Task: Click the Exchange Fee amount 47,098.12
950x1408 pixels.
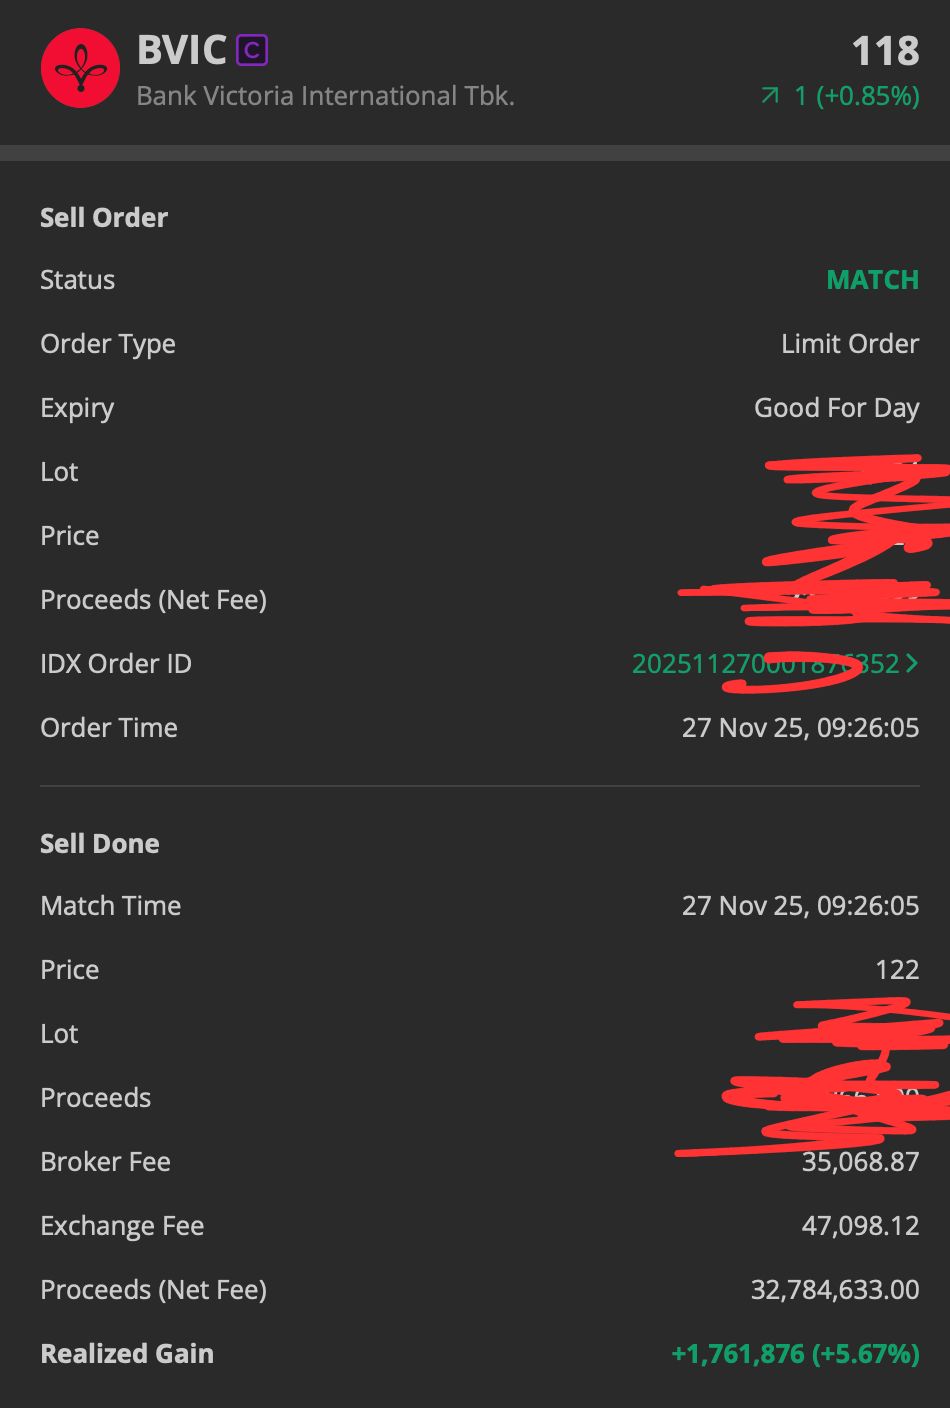Action: coord(860,1226)
